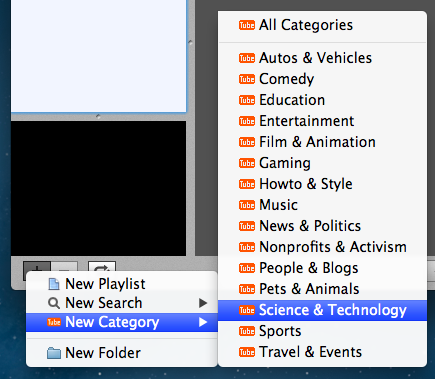Click New Playlist menu entry
Viewport: 435px width, 379px height.
[x=122, y=284]
